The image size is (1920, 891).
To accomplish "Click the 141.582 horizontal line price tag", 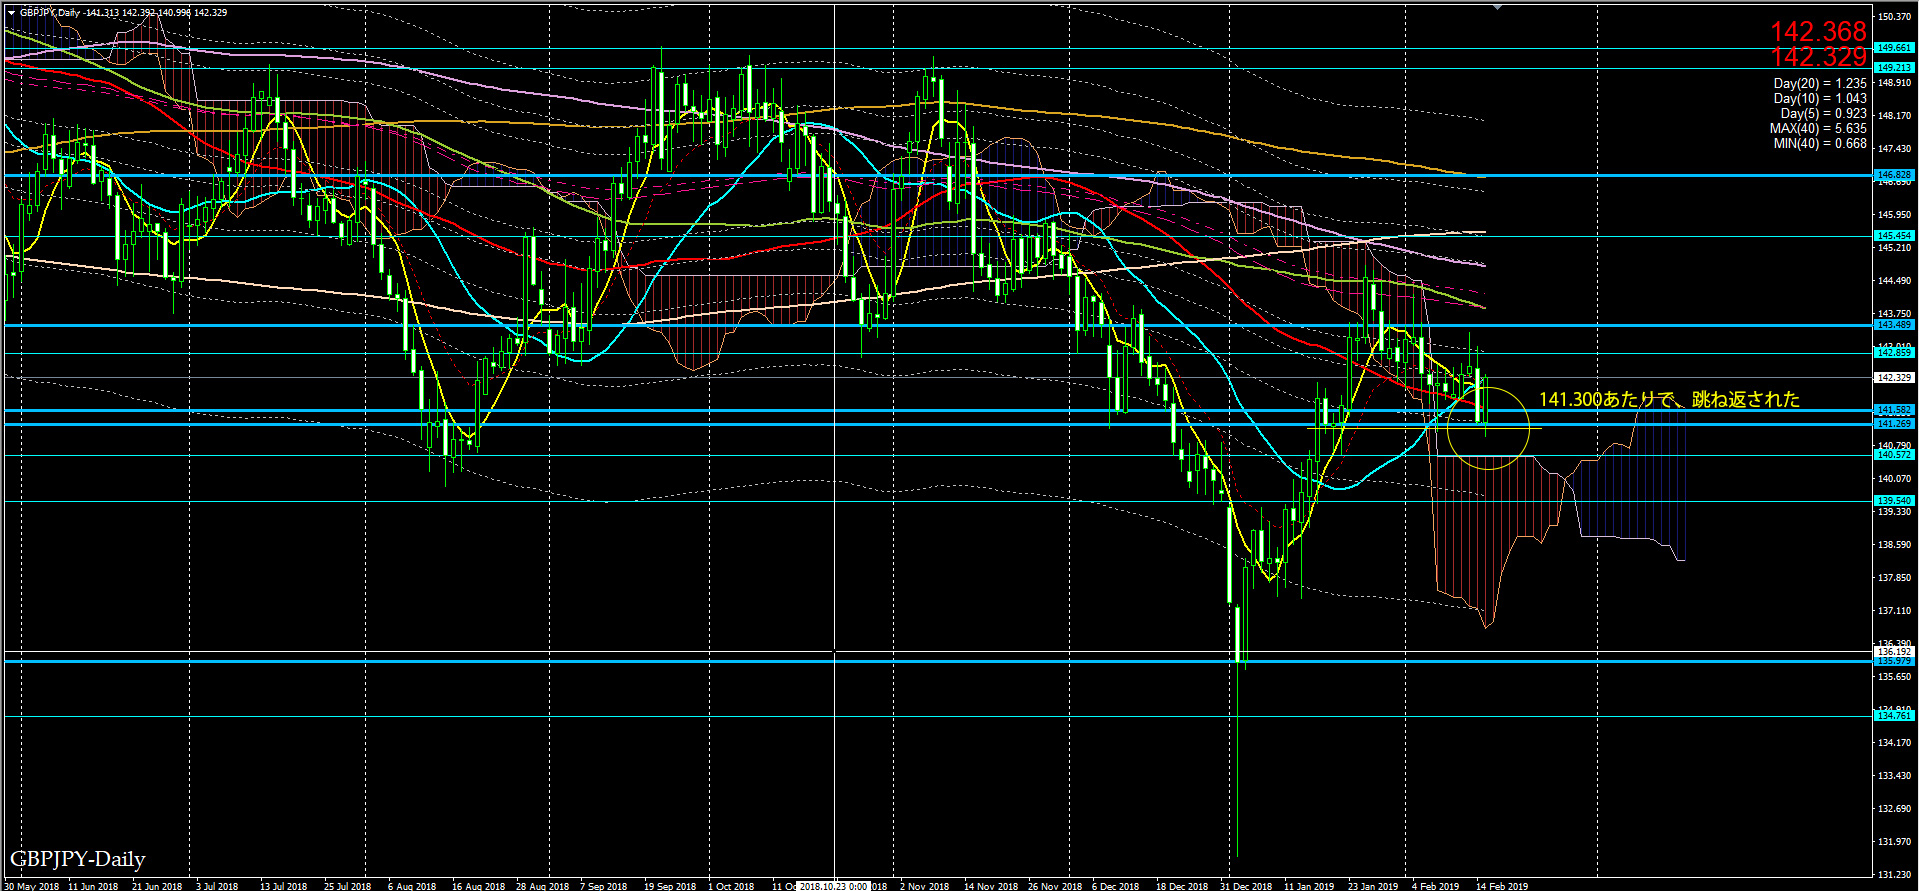I will [1894, 410].
